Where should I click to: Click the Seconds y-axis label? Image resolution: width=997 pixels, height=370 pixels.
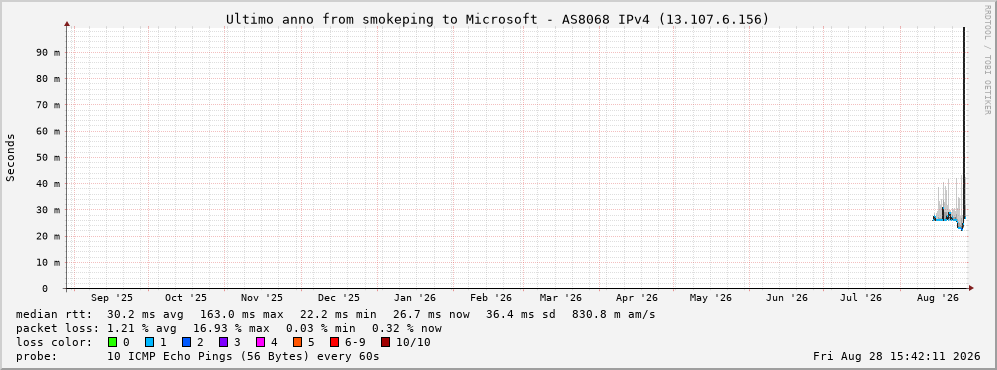(11, 157)
